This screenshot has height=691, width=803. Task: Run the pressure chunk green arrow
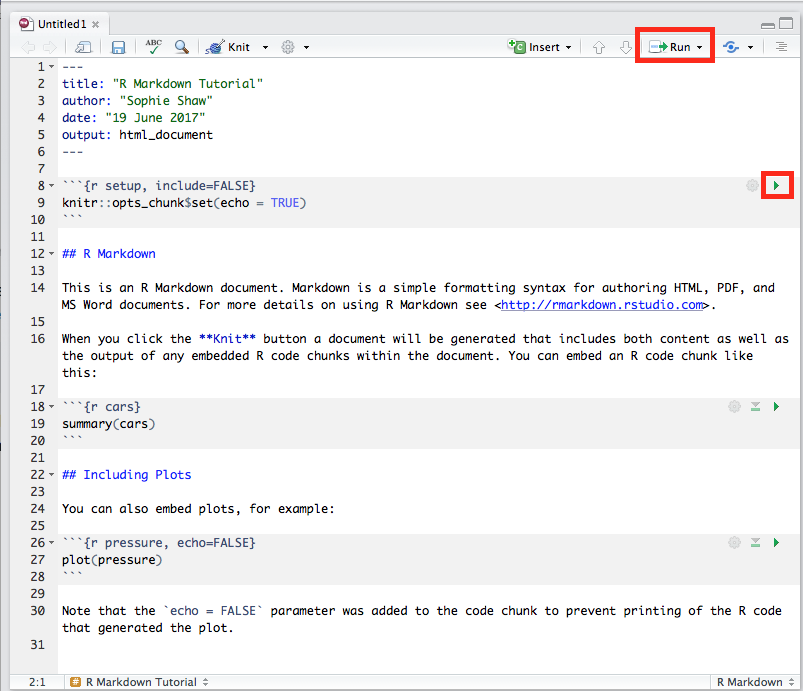(776, 542)
